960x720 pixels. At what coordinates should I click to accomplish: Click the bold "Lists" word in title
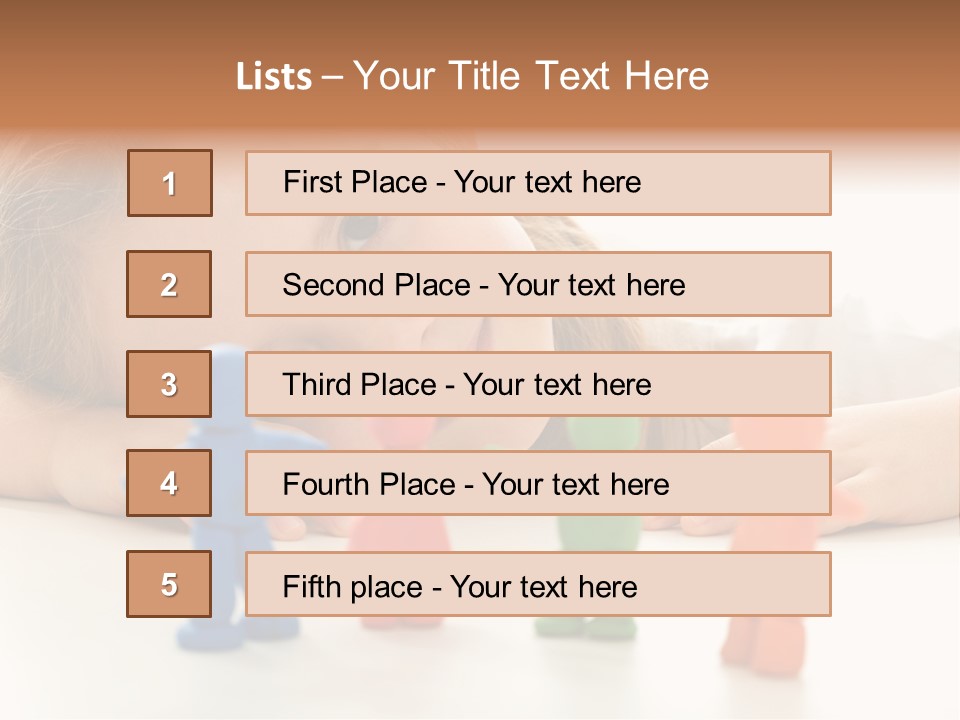274,76
